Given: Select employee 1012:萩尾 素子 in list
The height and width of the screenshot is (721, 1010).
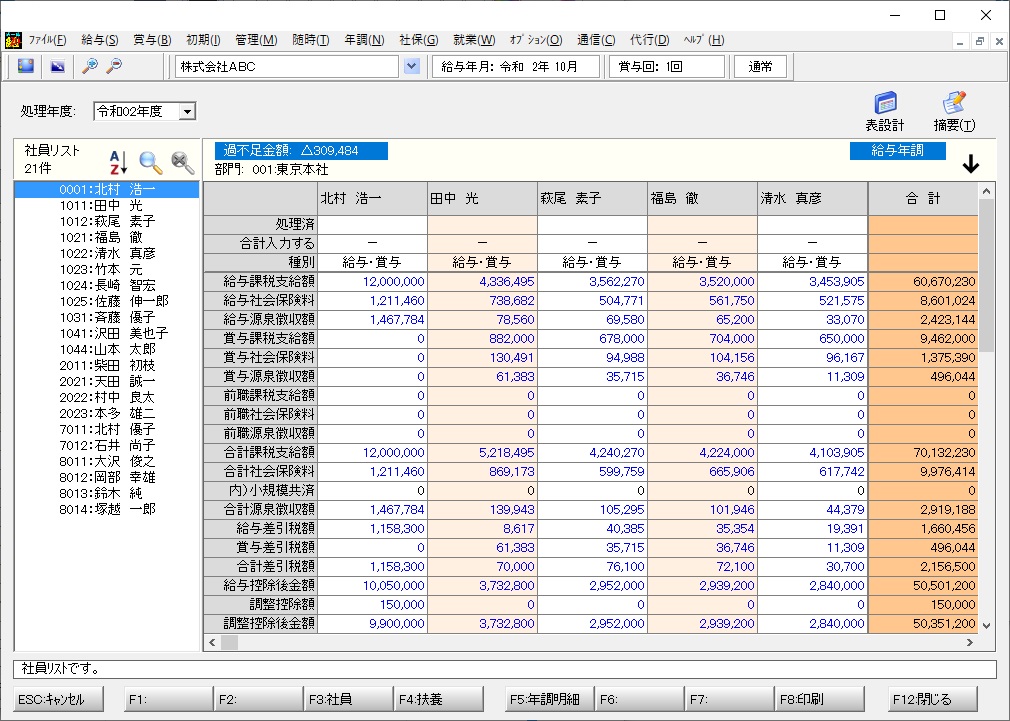Looking at the screenshot, I should point(107,221).
